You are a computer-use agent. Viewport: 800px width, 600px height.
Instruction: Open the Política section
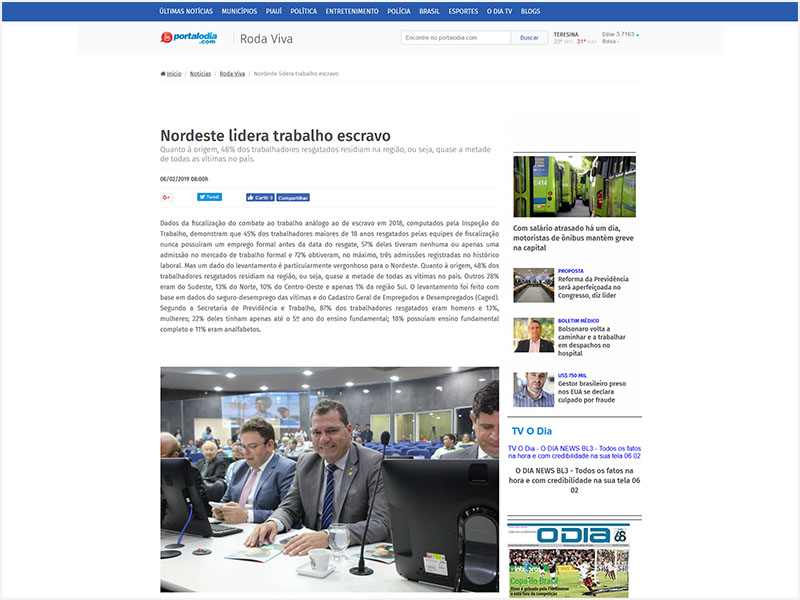click(x=304, y=11)
